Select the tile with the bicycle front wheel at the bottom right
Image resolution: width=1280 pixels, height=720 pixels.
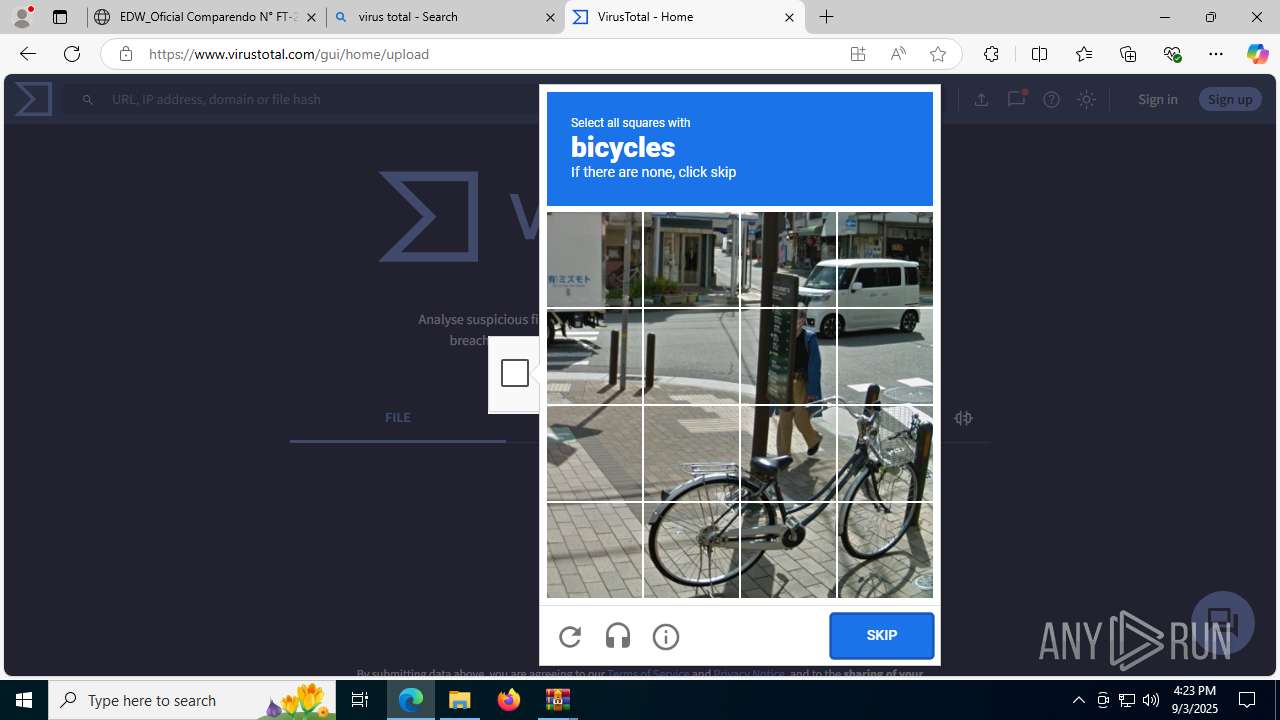pos(885,550)
